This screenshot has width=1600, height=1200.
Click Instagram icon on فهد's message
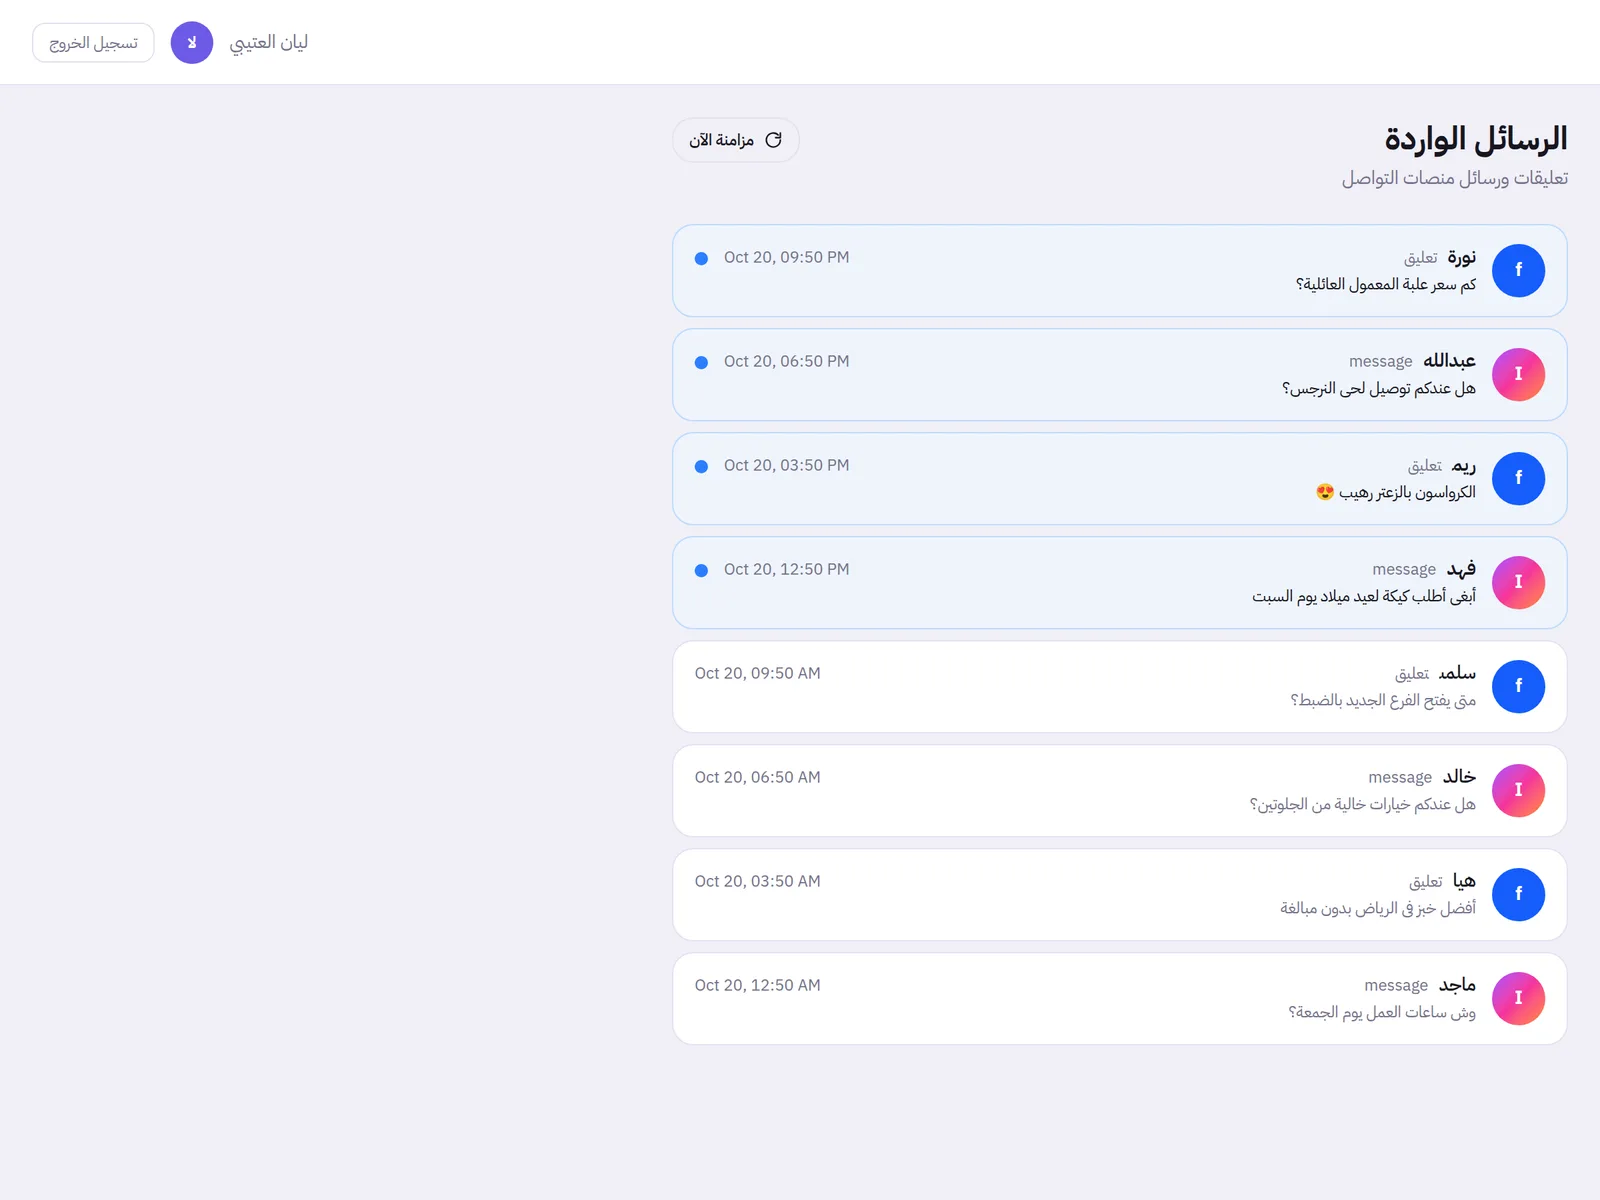(1518, 583)
